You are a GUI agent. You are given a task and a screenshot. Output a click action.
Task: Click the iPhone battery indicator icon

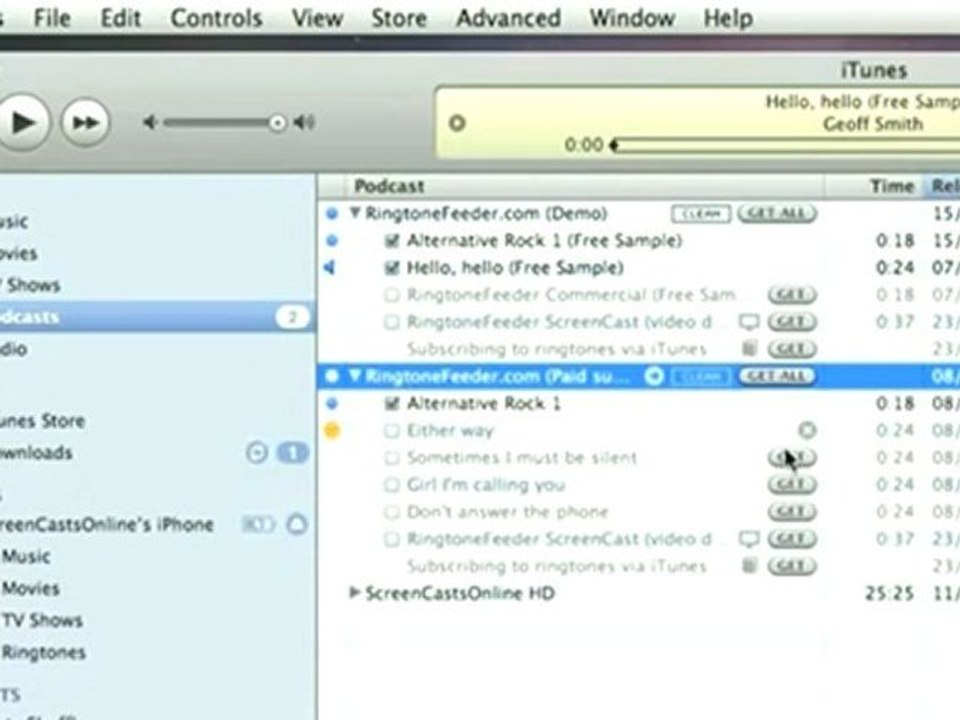258,525
